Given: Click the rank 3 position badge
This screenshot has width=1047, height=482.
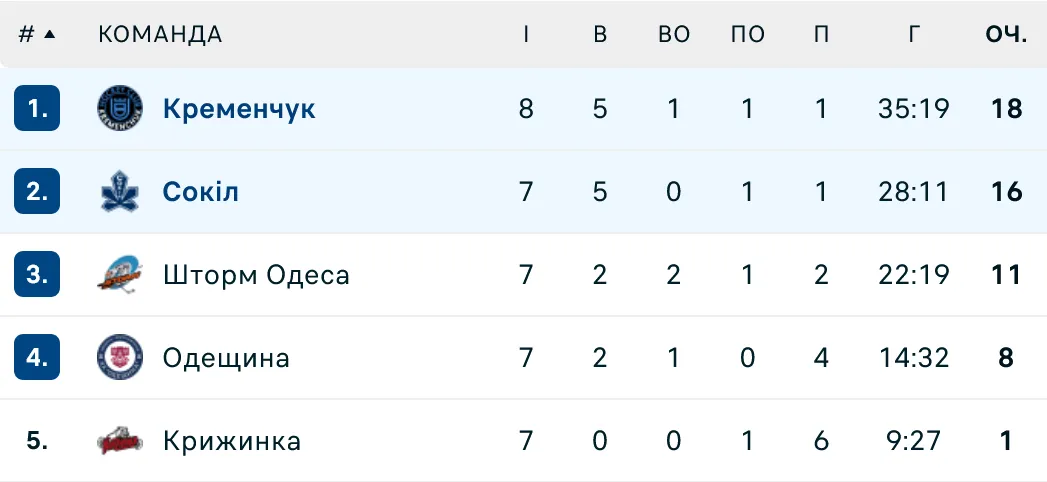Looking at the screenshot, I should [x=37, y=275].
